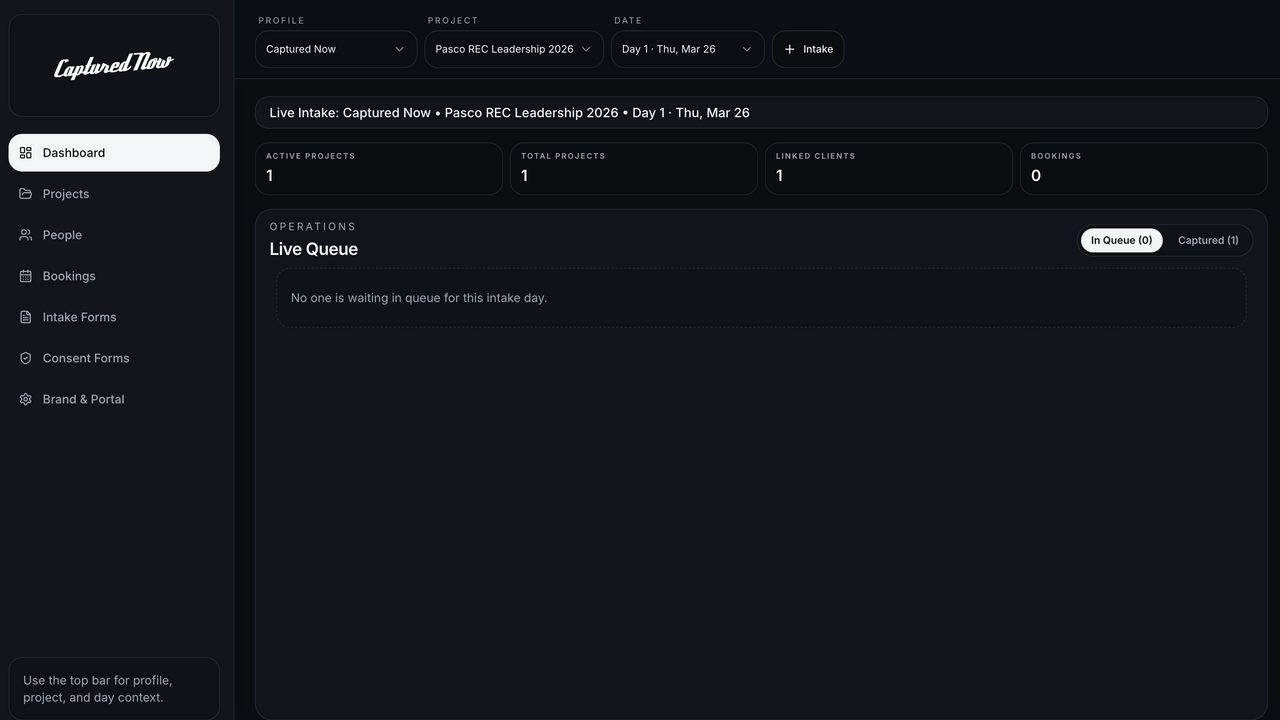Click the People users icon
Screen dimensions: 1280x720
coord(26,235)
